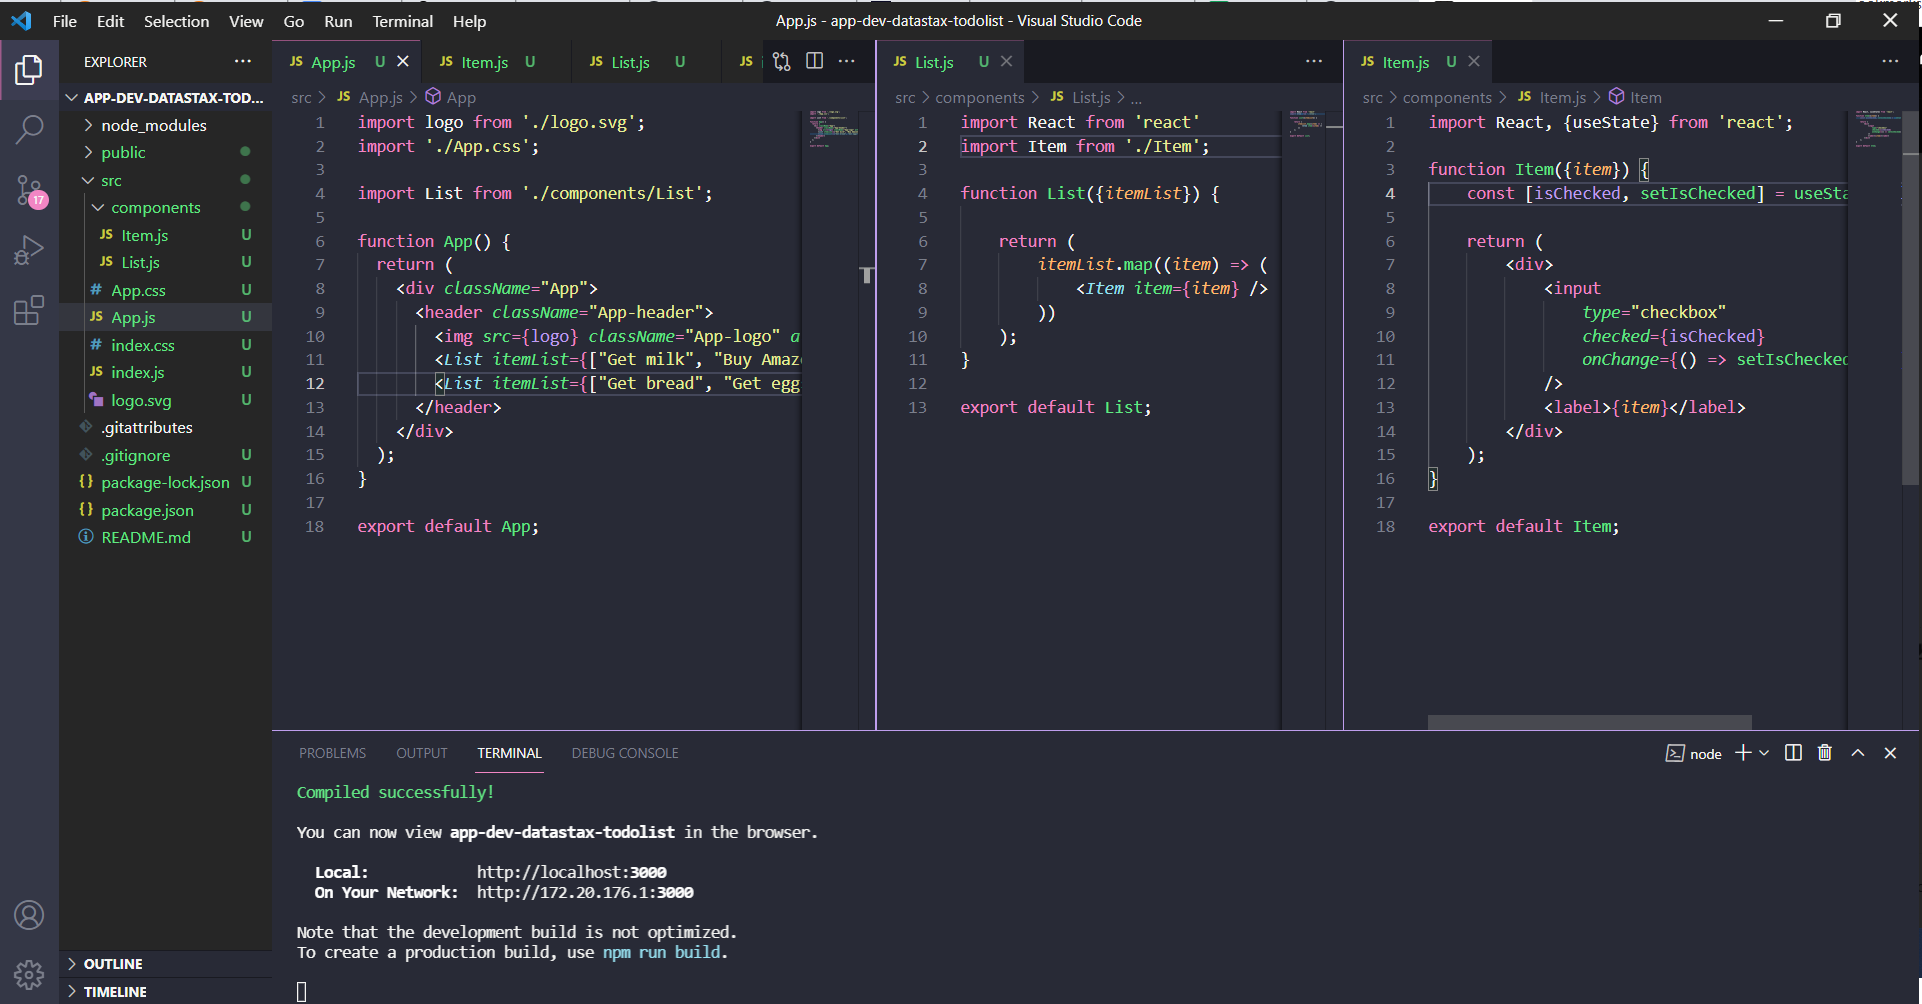Open more actions for first editor group
This screenshot has width=1922, height=1004.
[847, 62]
